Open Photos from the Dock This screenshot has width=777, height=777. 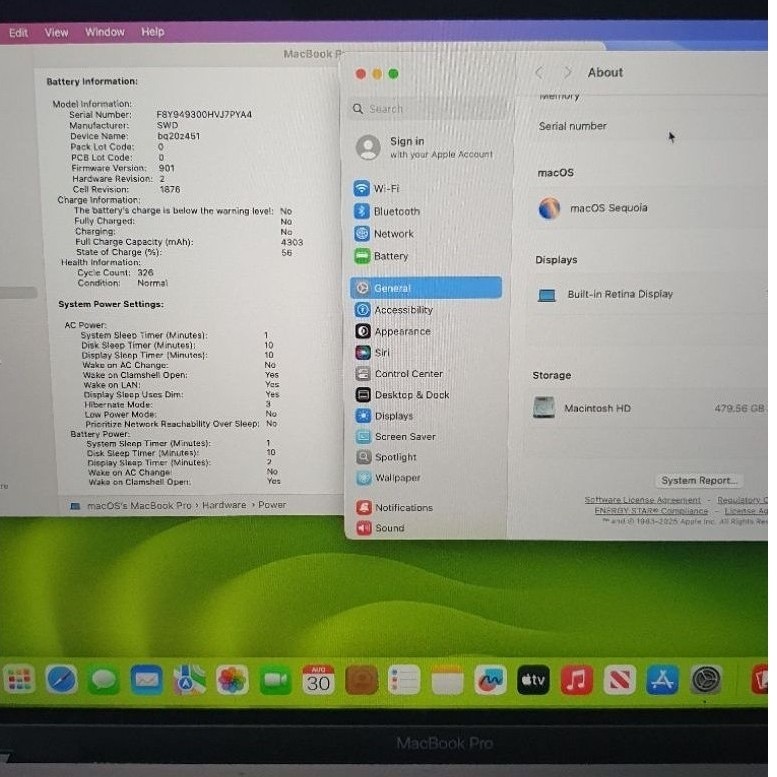click(x=232, y=679)
